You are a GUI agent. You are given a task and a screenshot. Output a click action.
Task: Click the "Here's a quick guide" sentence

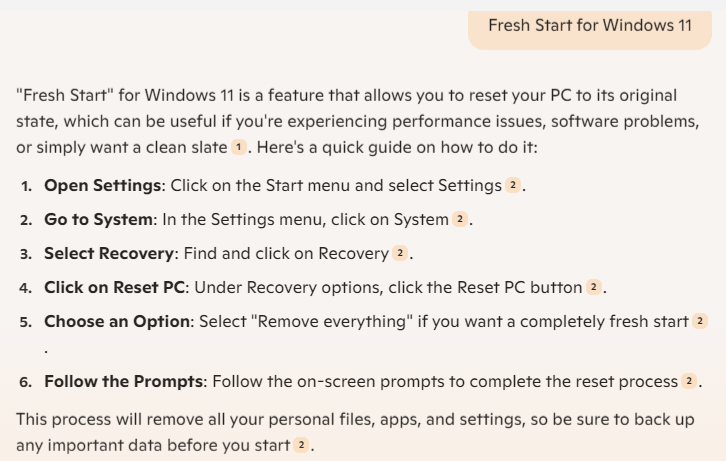[397, 148]
